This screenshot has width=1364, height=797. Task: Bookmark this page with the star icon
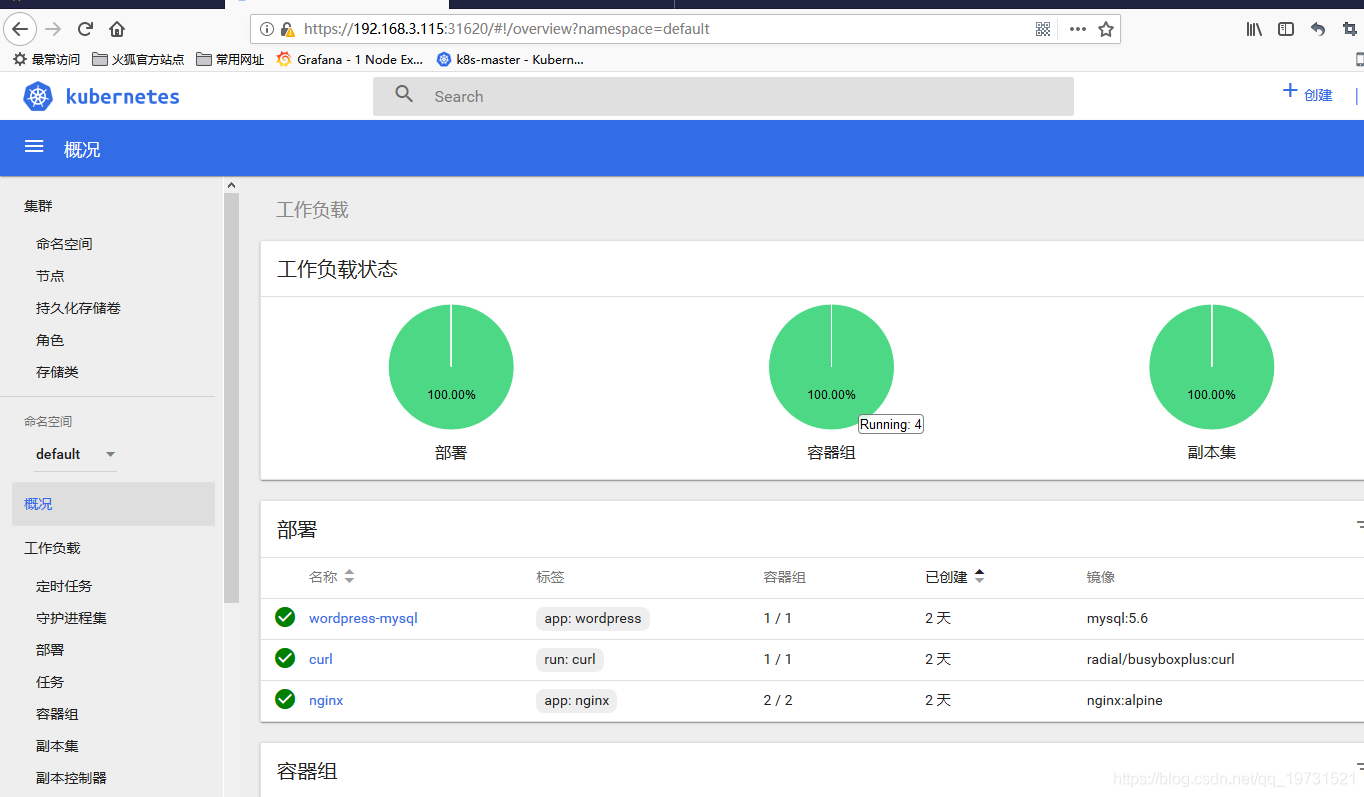coord(1106,29)
